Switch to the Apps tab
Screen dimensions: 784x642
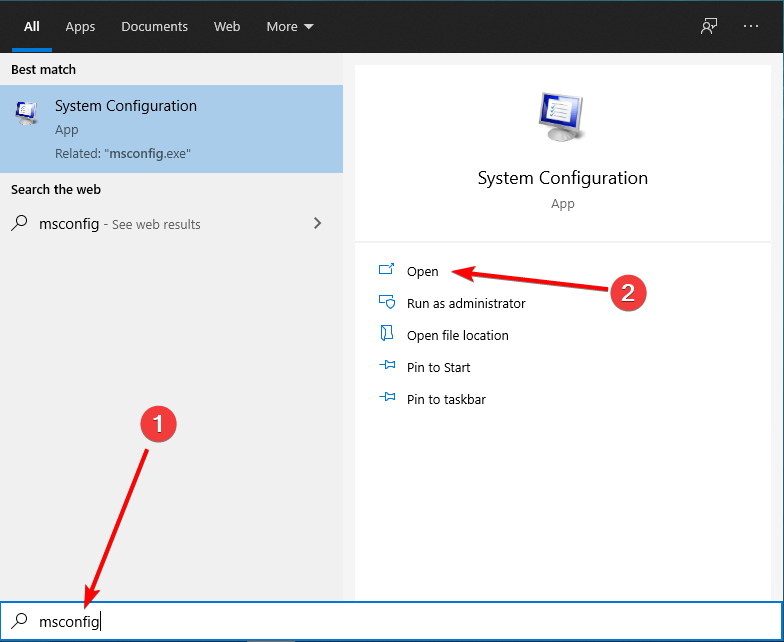80,27
